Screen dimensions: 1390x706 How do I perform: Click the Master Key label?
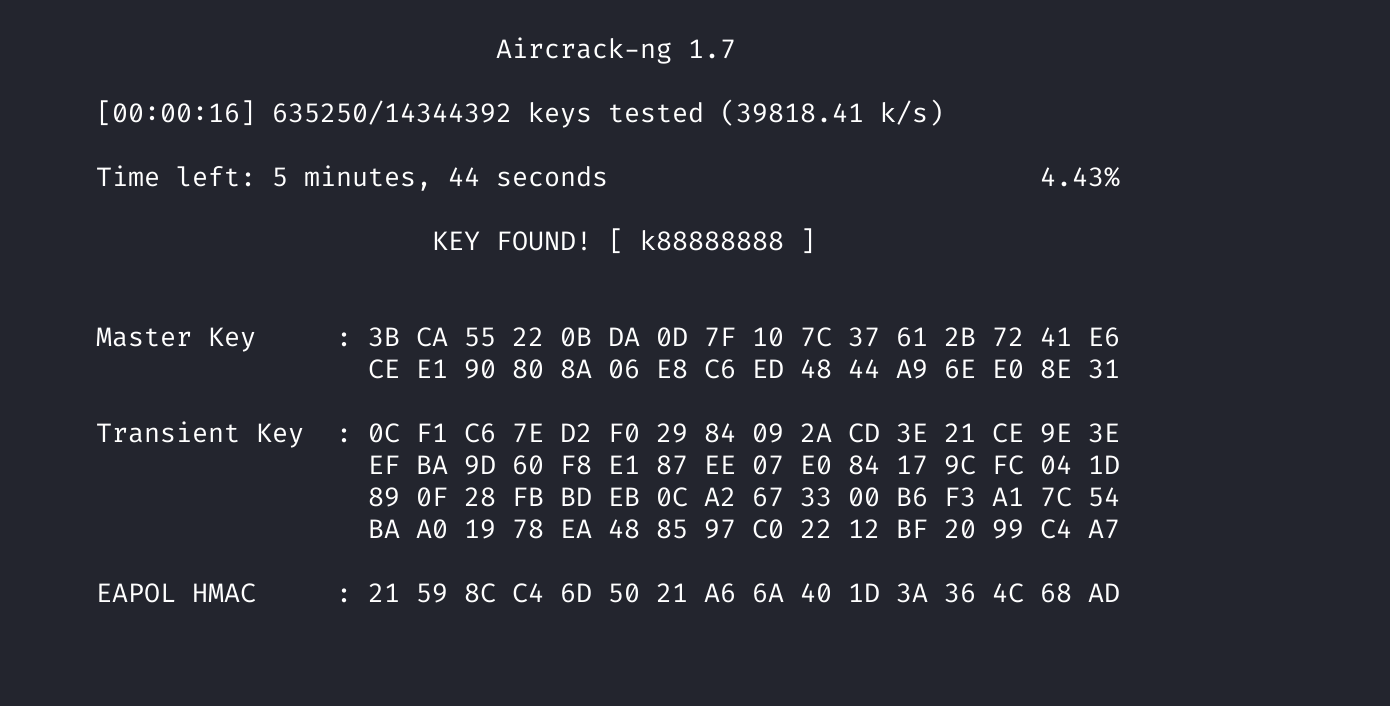click(176, 337)
